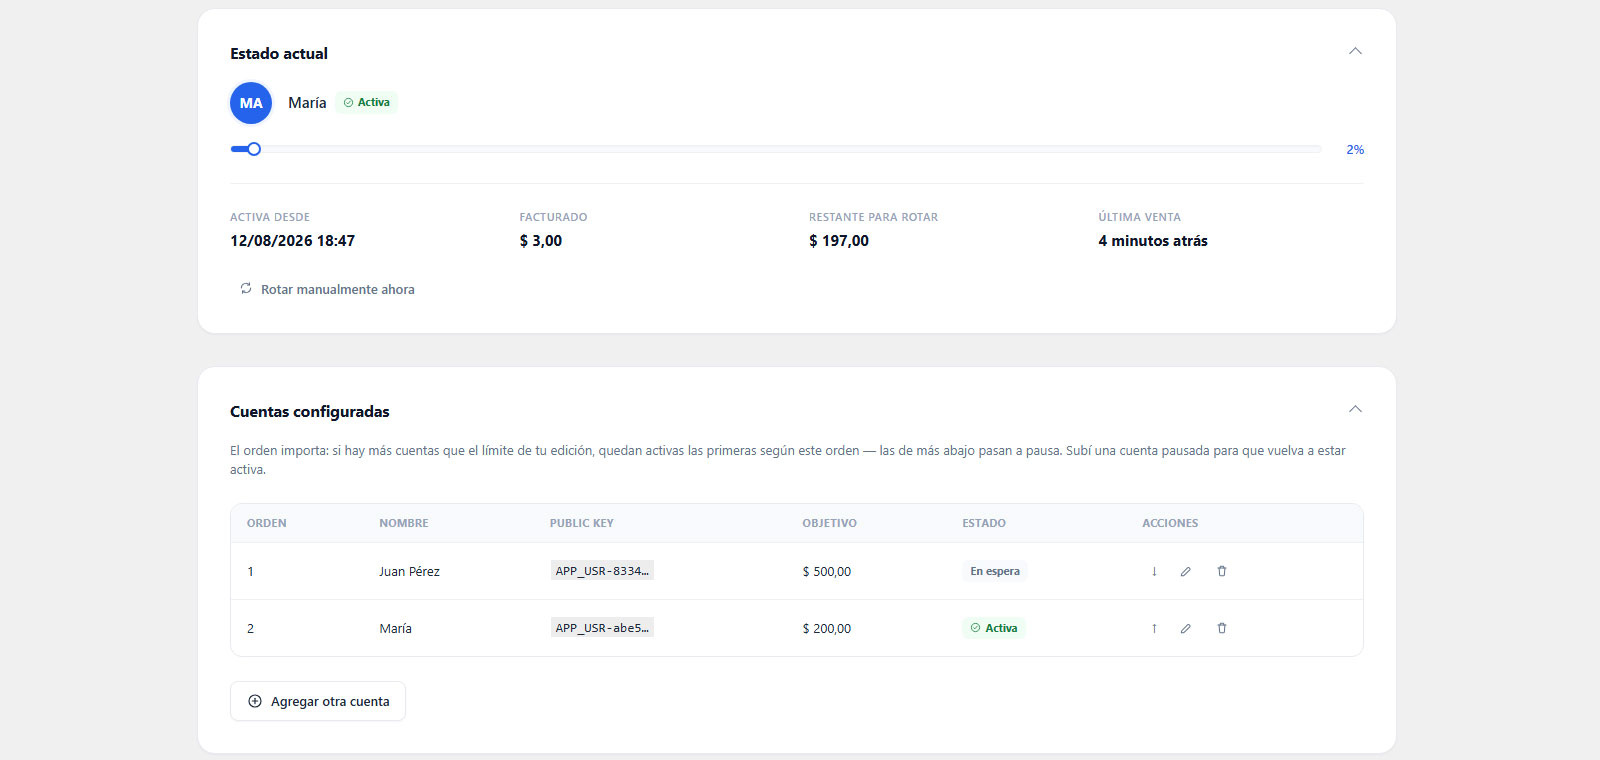The width and height of the screenshot is (1600, 760).
Task: Click Rotar manualmente ahora
Action: (x=327, y=289)
